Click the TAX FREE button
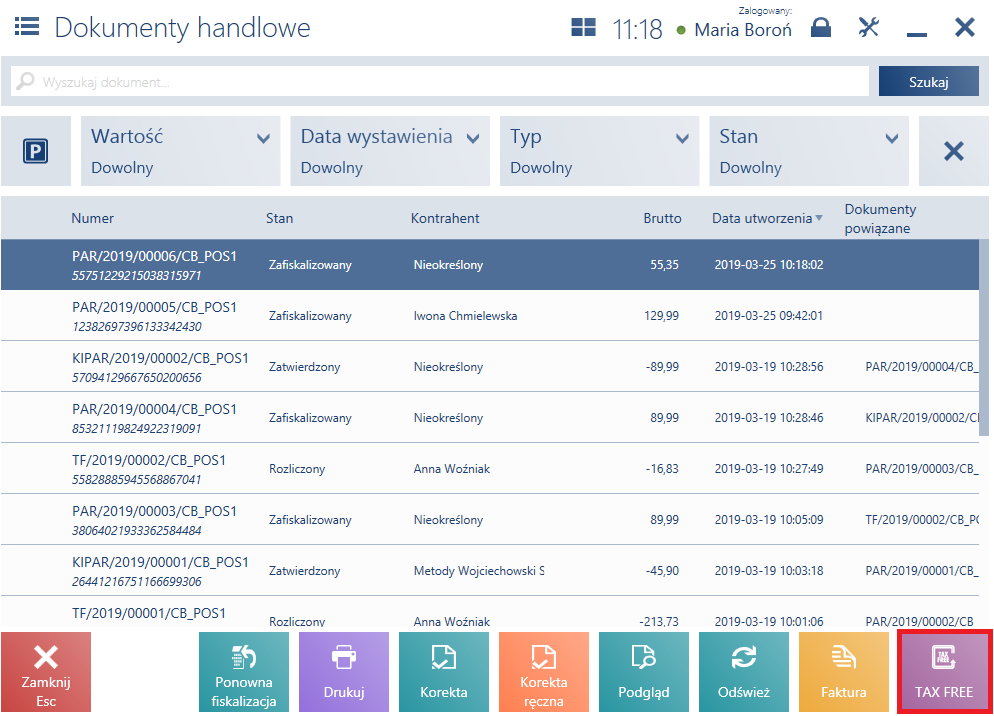 point(944,672)
